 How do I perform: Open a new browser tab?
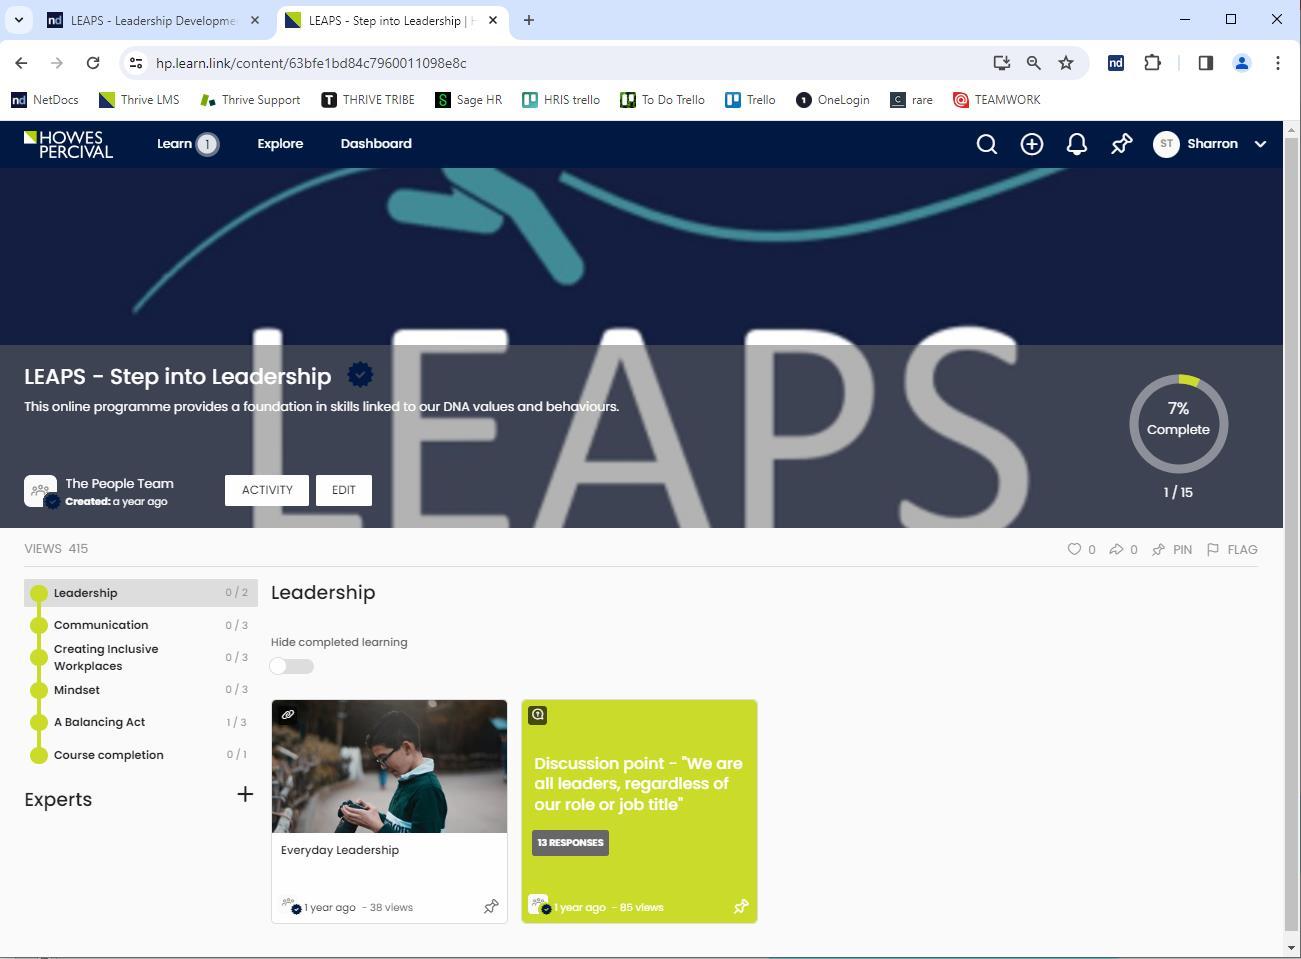pos(529,20)
